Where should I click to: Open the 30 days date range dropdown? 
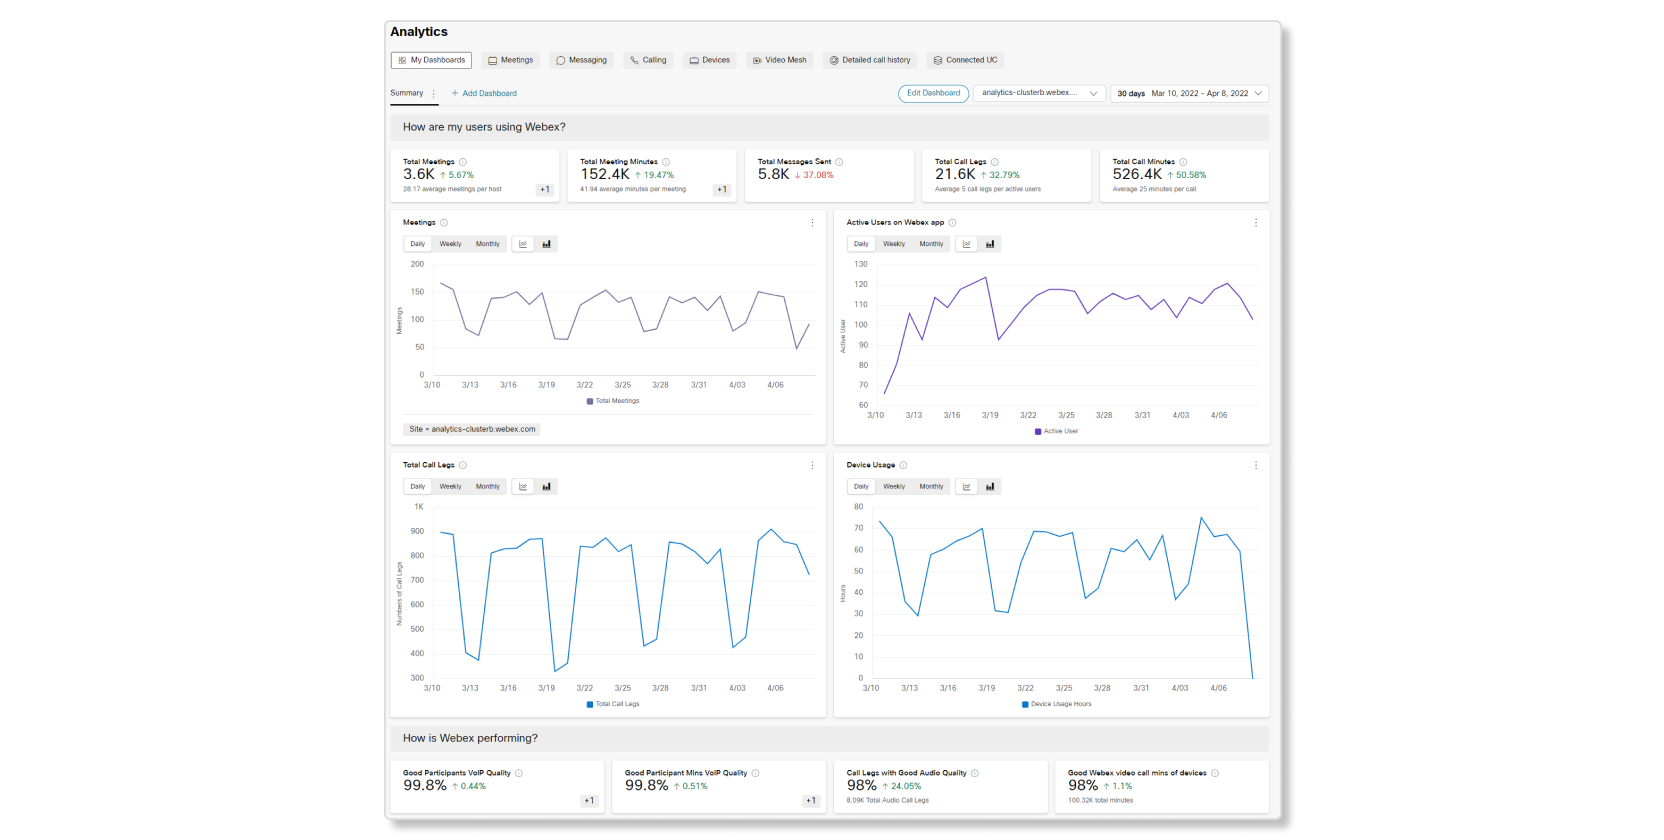click(x=1189, y=93)
